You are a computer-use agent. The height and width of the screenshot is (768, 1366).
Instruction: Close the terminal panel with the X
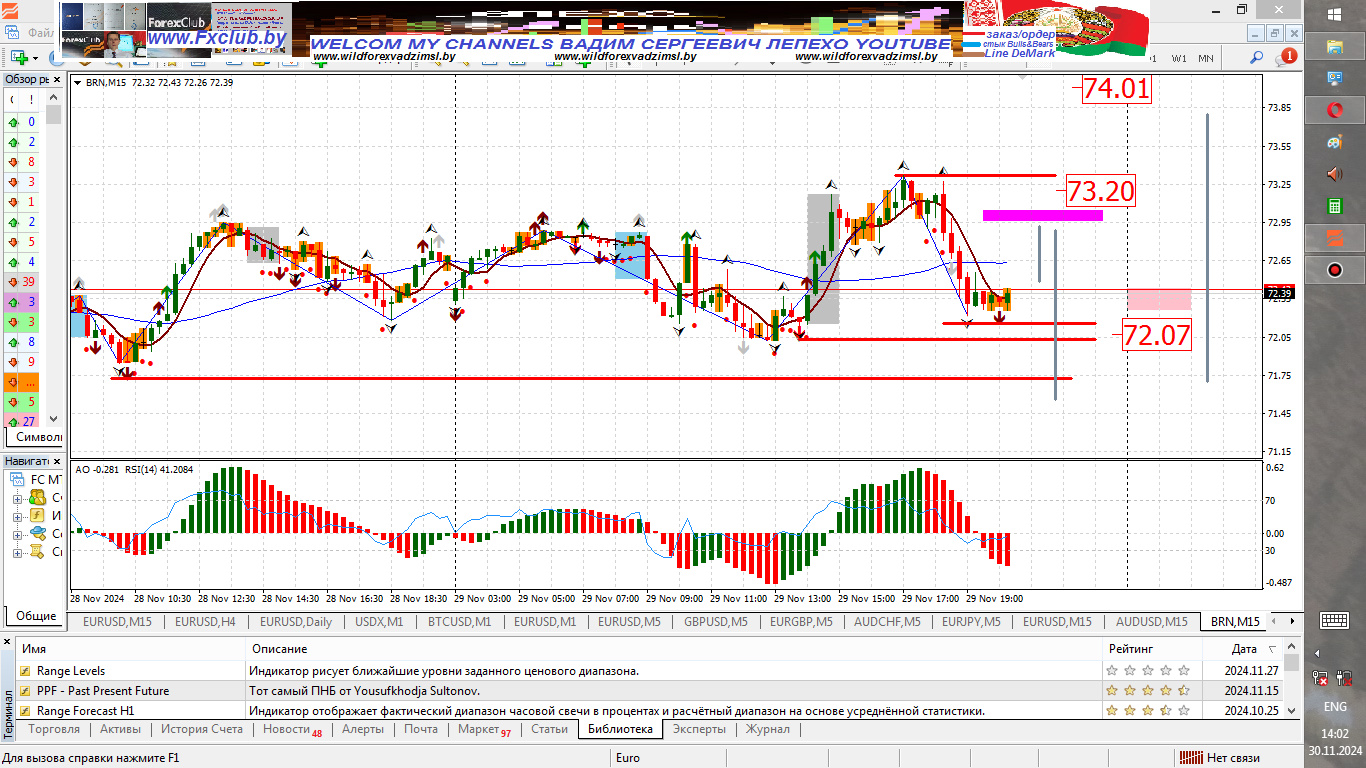point(8,641)
